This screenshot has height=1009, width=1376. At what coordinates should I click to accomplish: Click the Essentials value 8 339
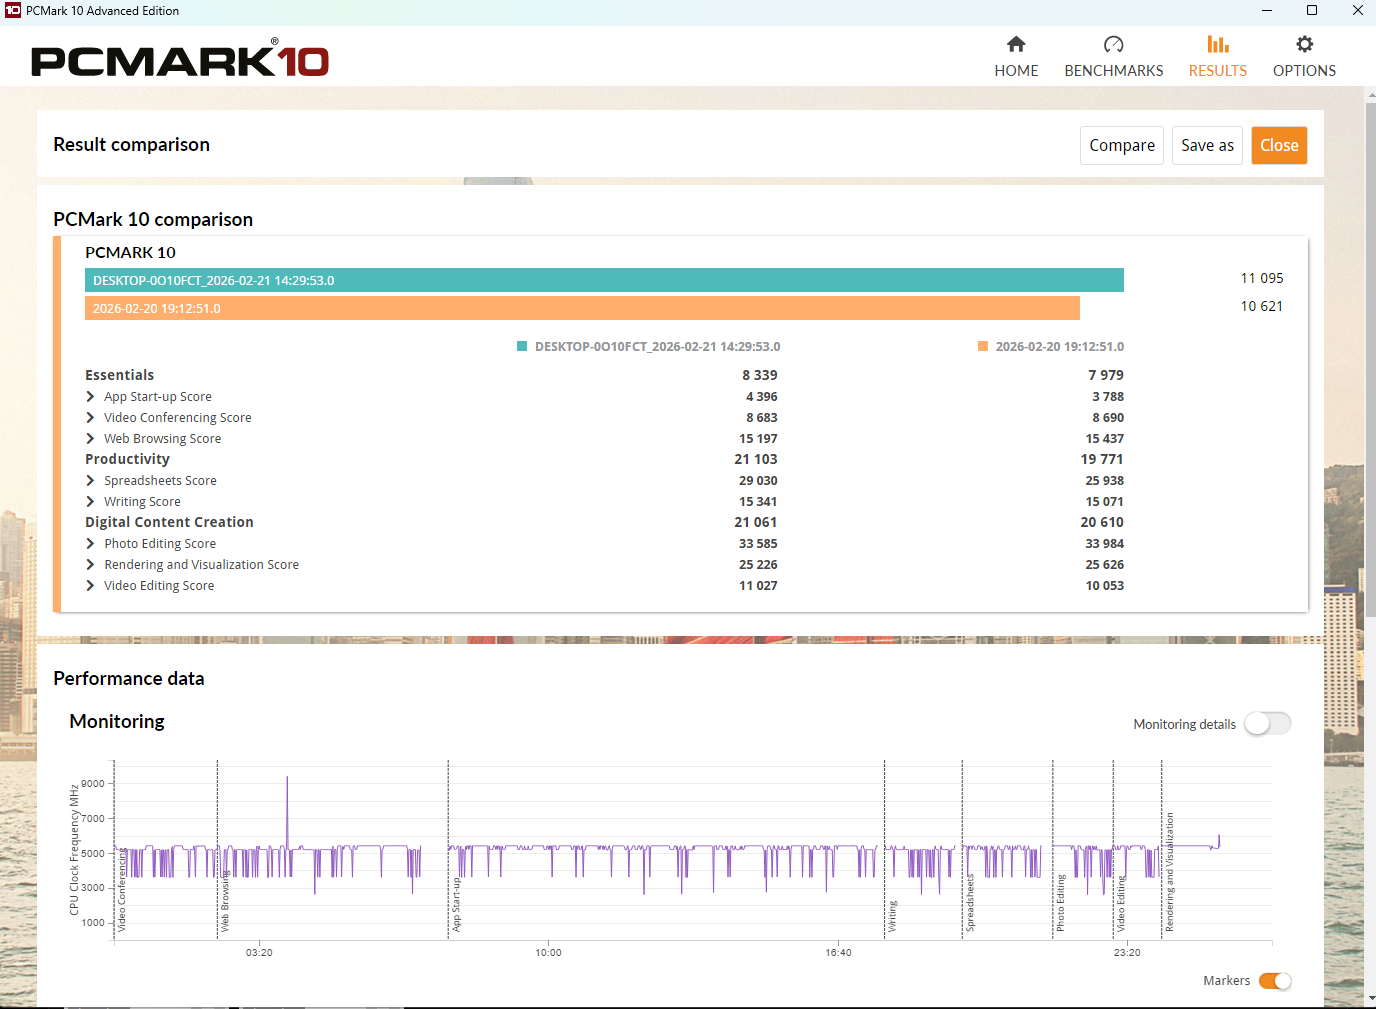coord(759,375)
